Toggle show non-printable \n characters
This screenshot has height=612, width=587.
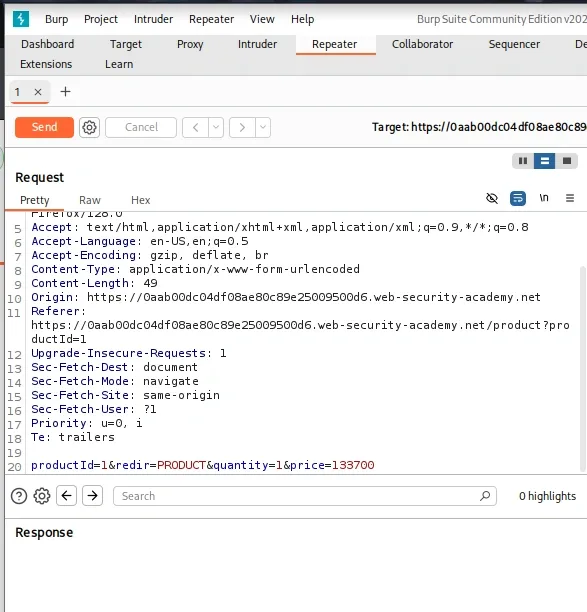tap(544, 198)
